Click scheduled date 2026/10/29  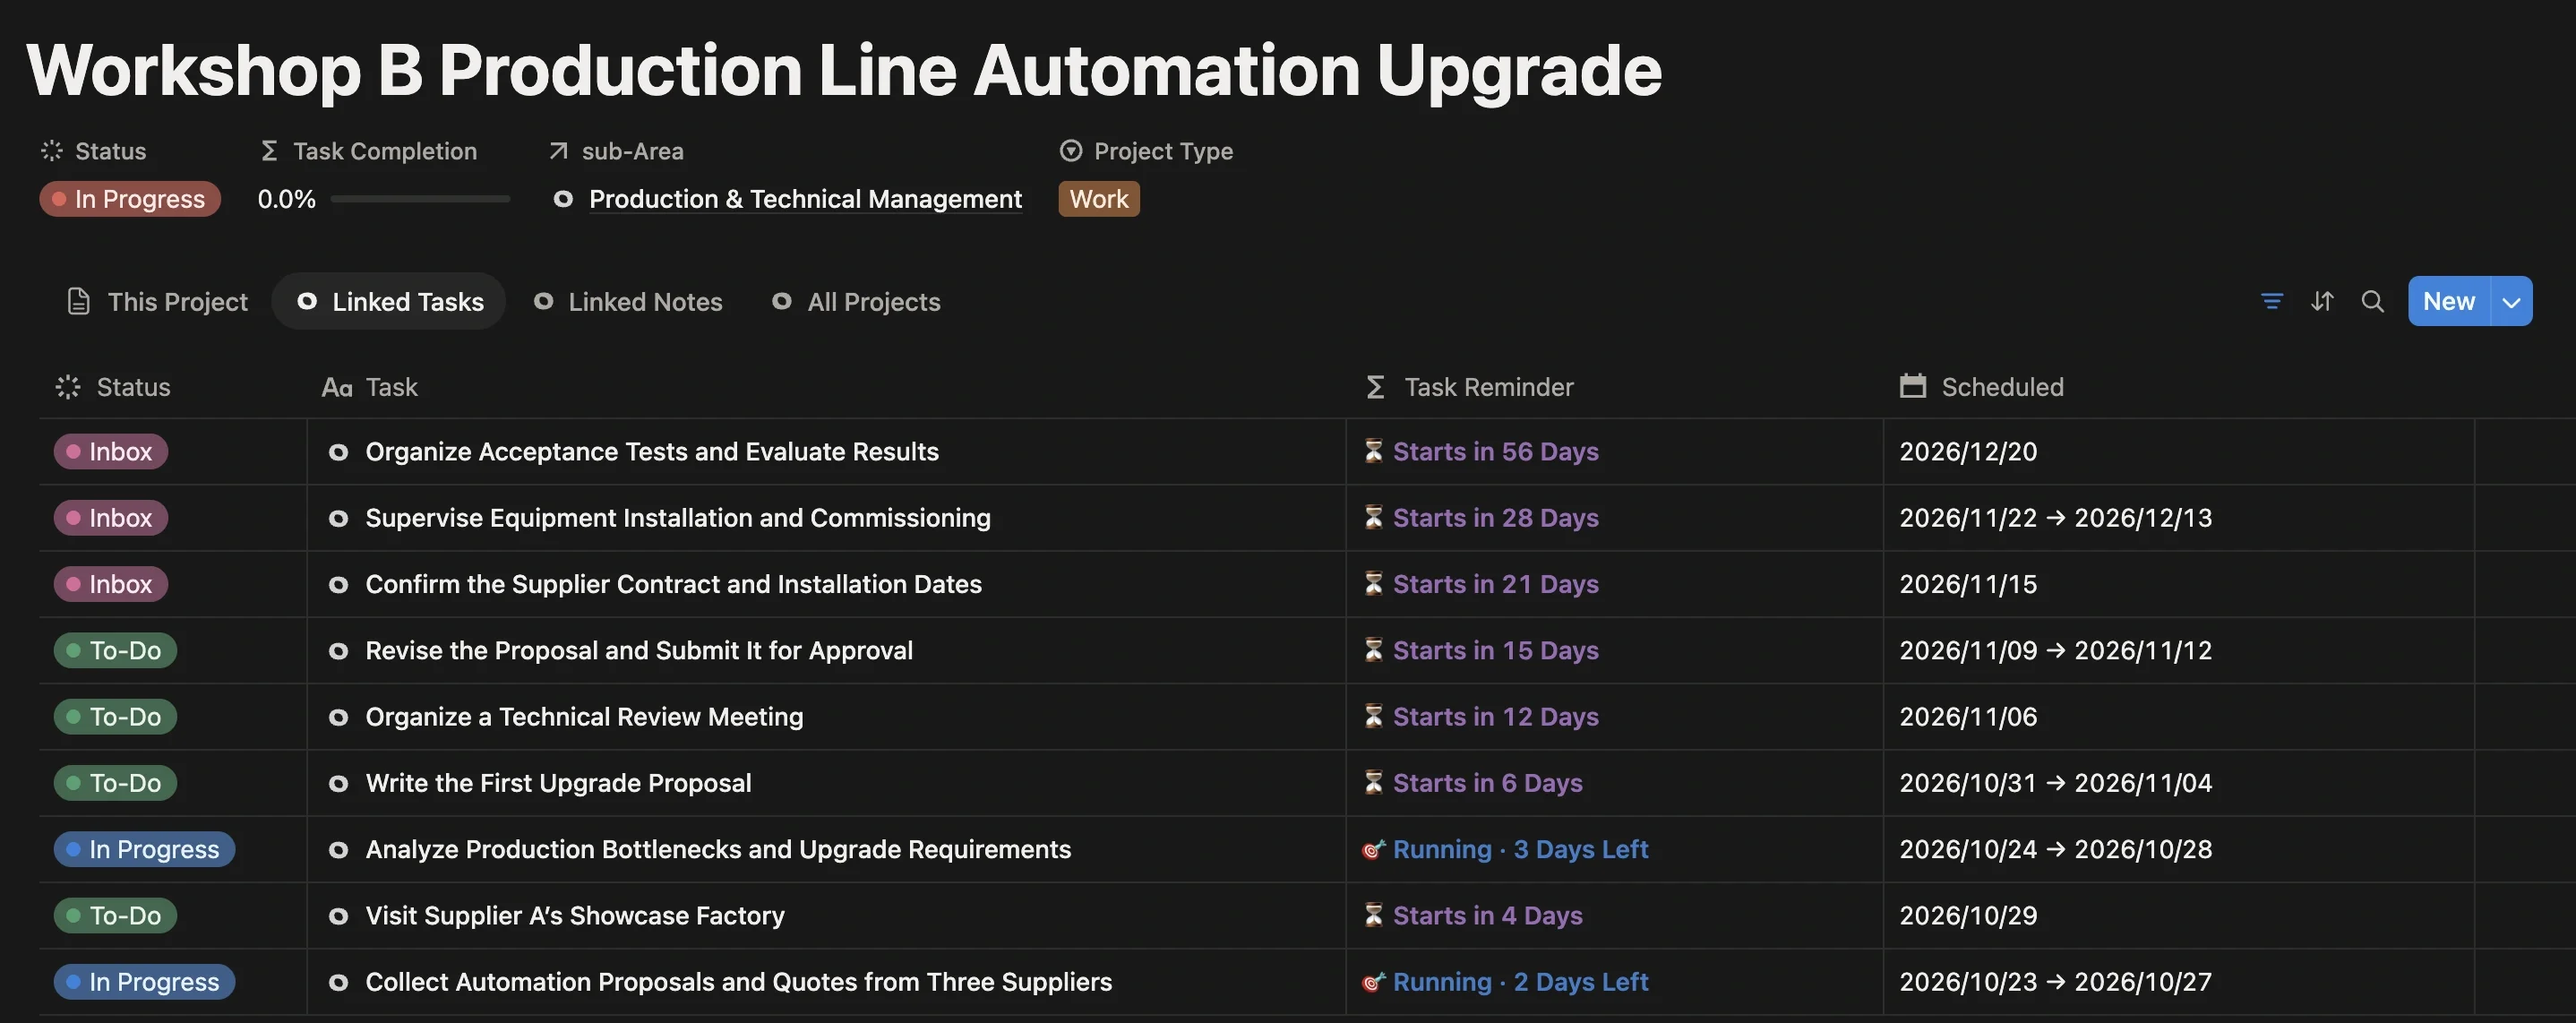(1968, 916)
